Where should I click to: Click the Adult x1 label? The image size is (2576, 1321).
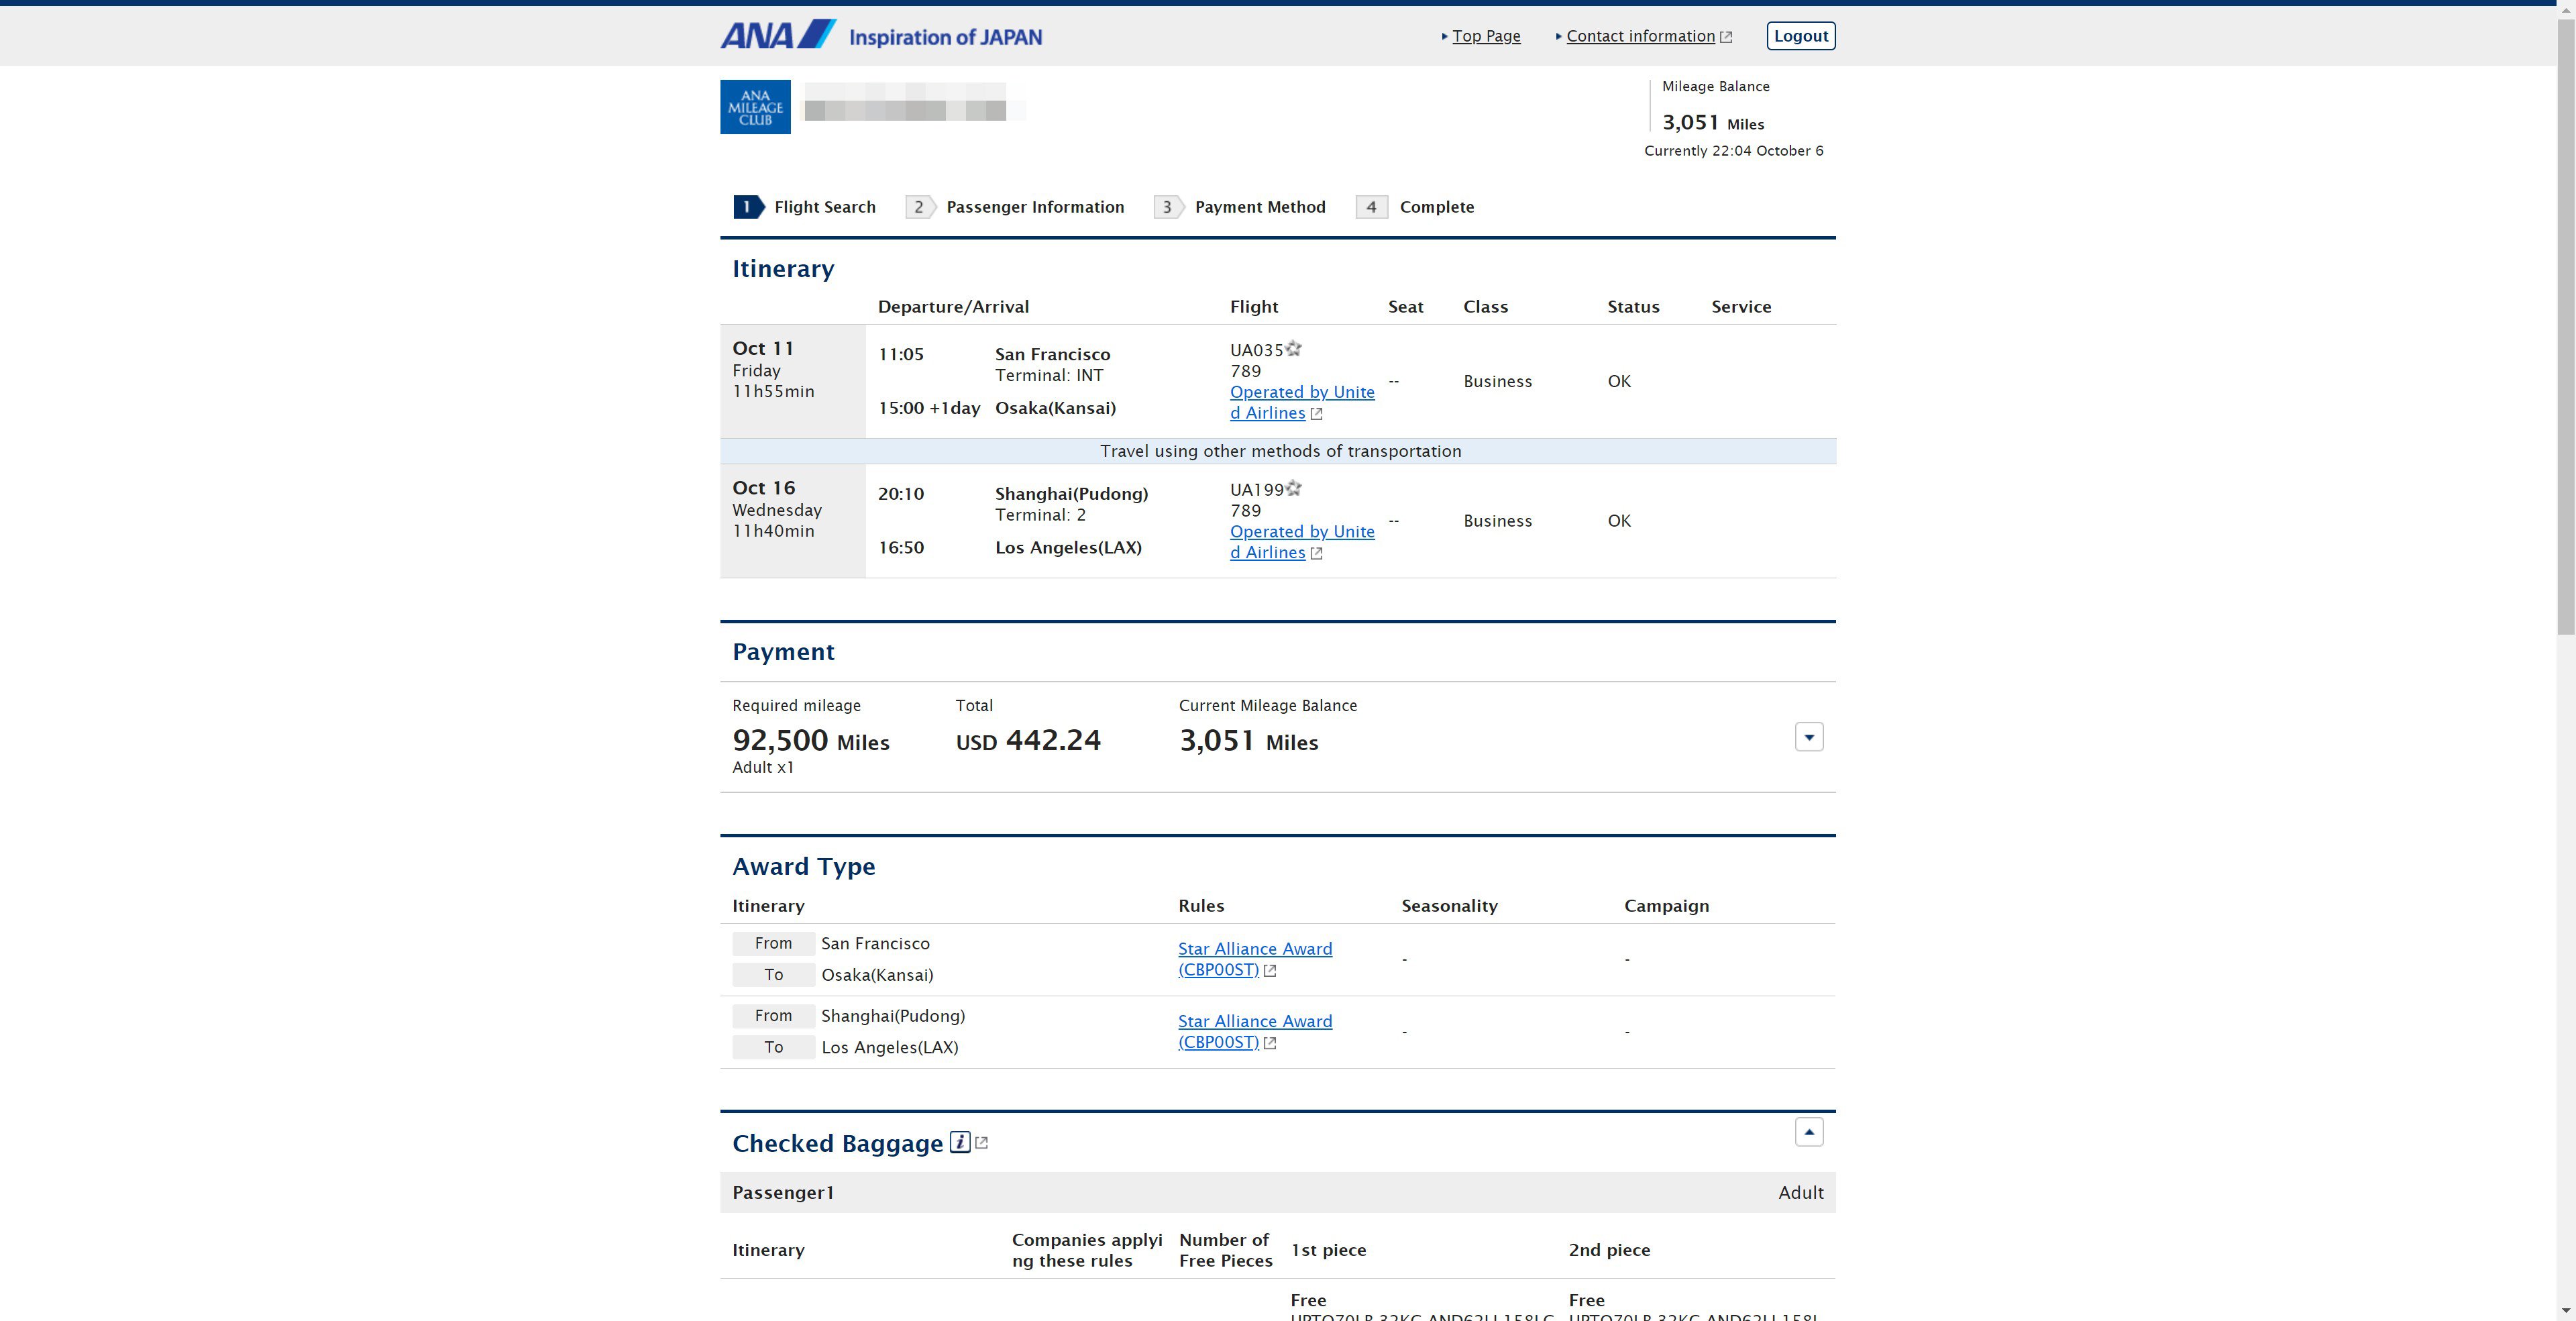763,767
